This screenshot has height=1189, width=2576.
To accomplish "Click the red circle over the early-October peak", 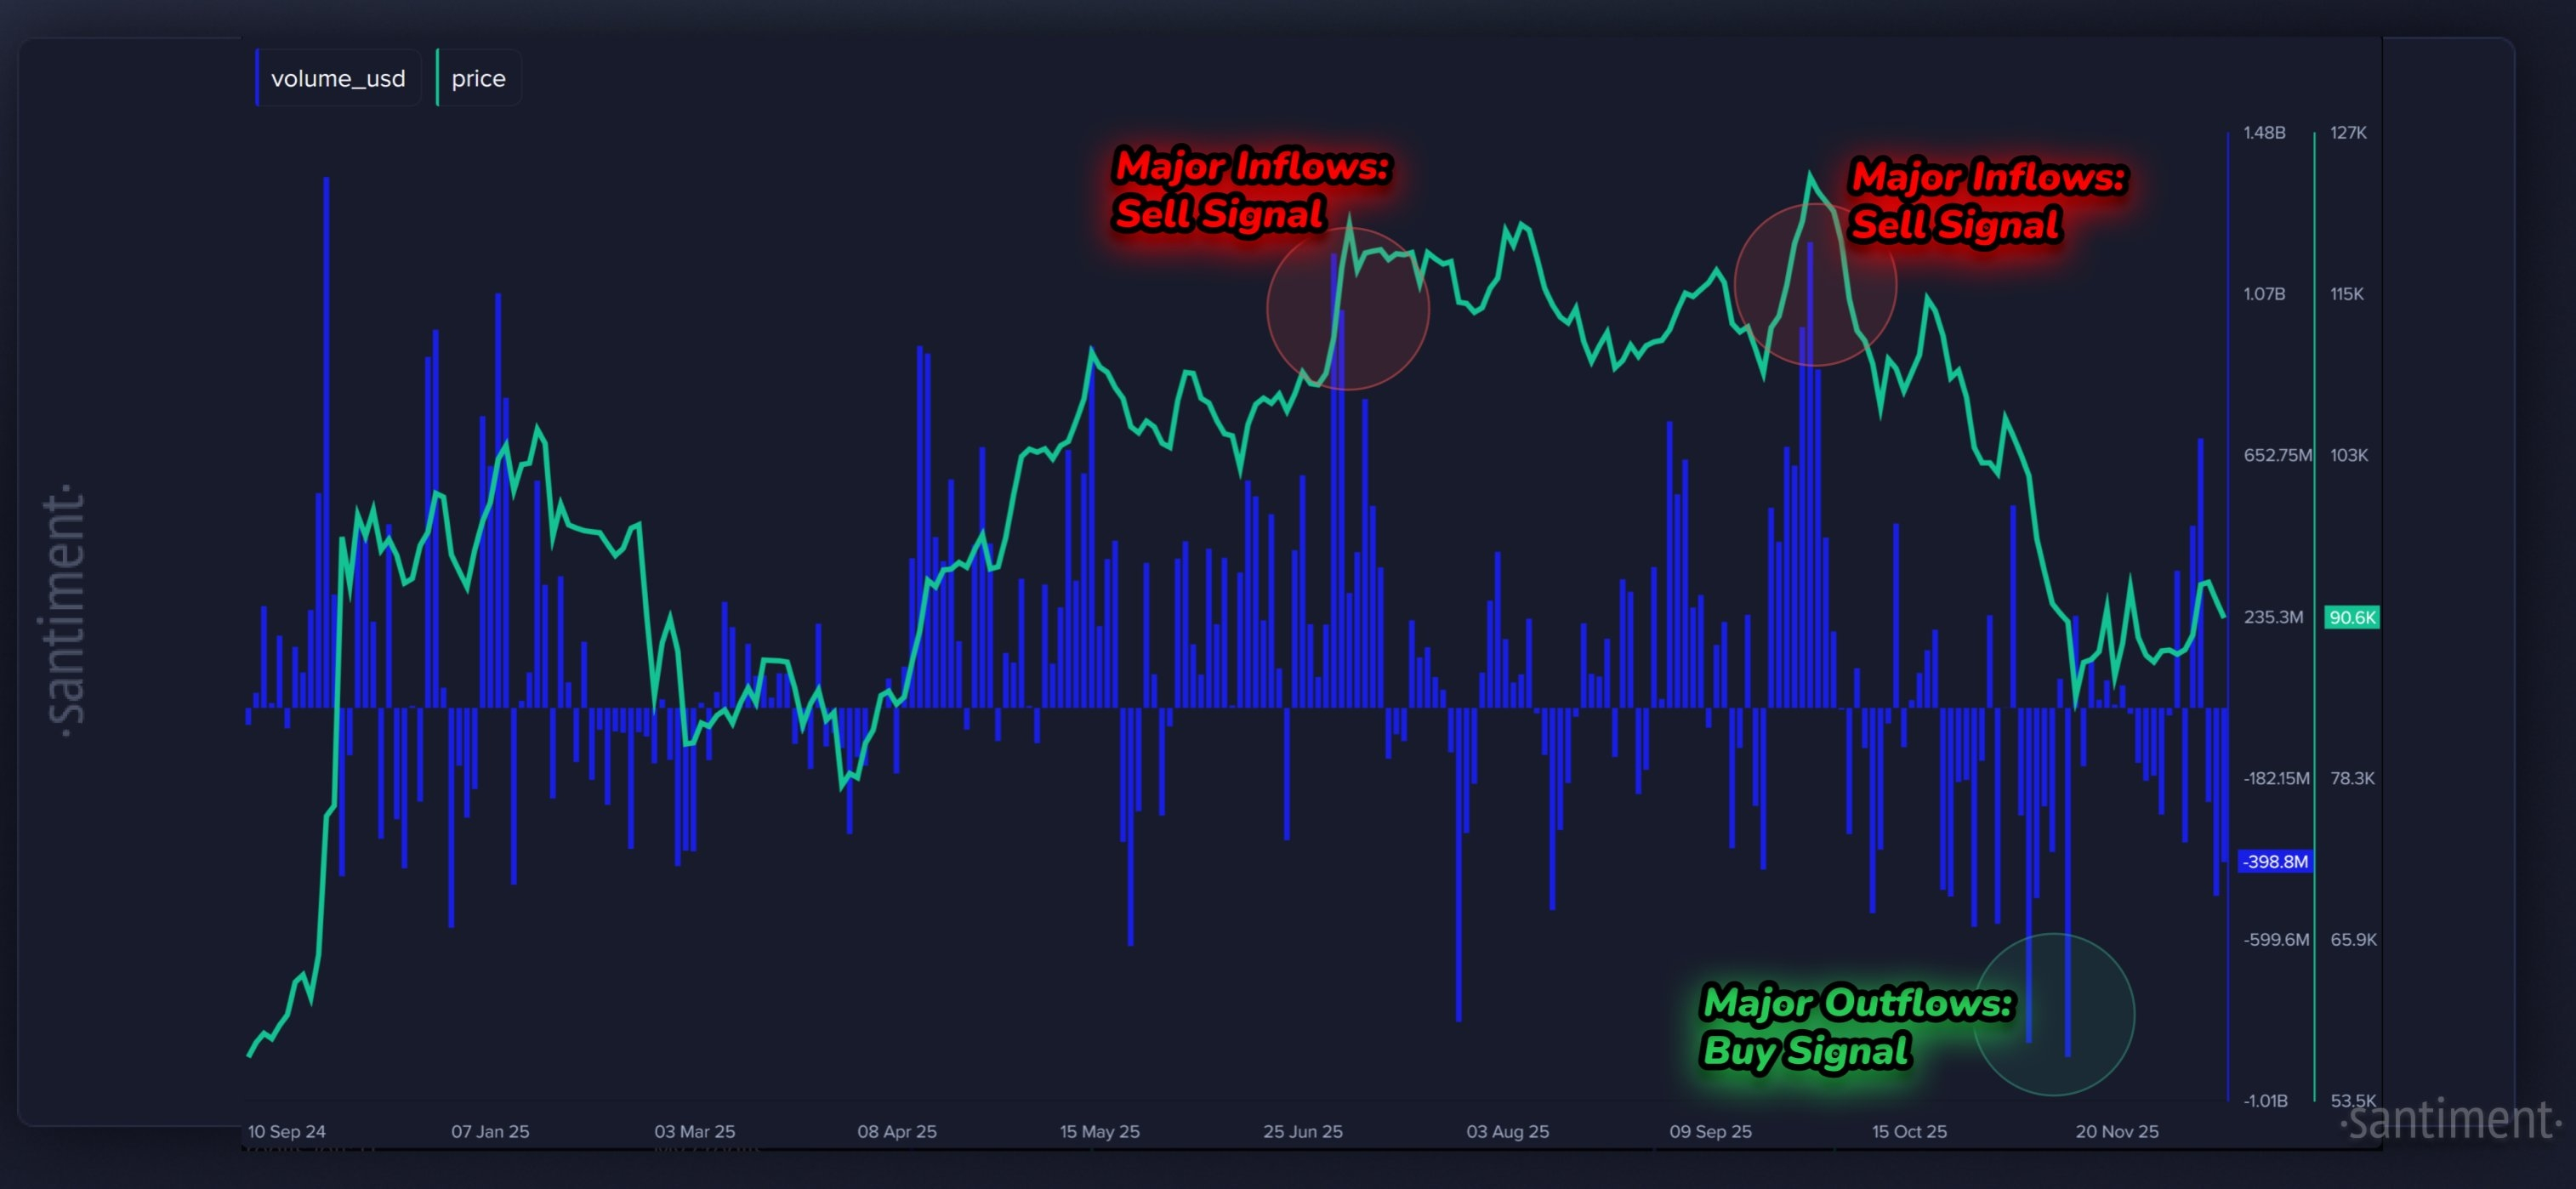I will coord(1815,285).
